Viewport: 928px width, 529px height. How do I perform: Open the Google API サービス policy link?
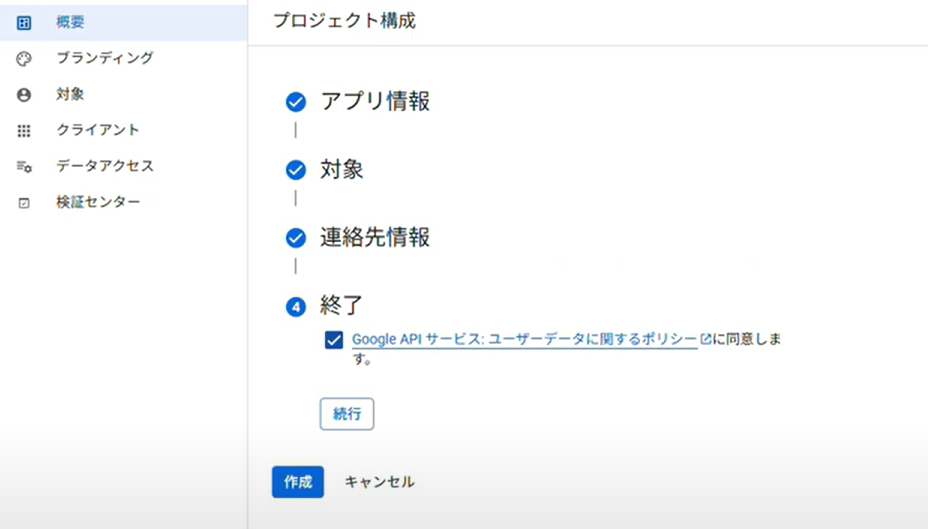coord(524,339)
